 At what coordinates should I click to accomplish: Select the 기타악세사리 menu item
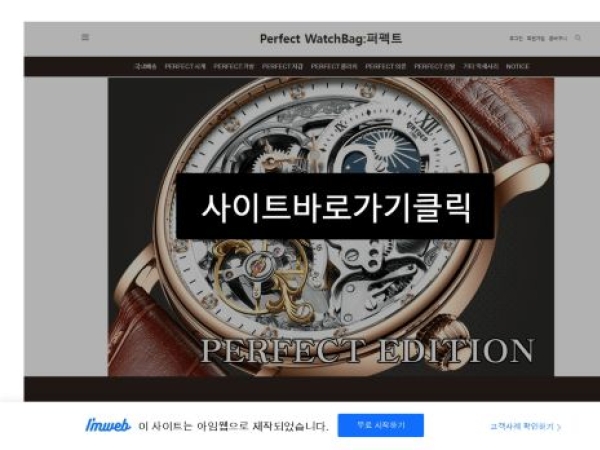coord(481,67)
